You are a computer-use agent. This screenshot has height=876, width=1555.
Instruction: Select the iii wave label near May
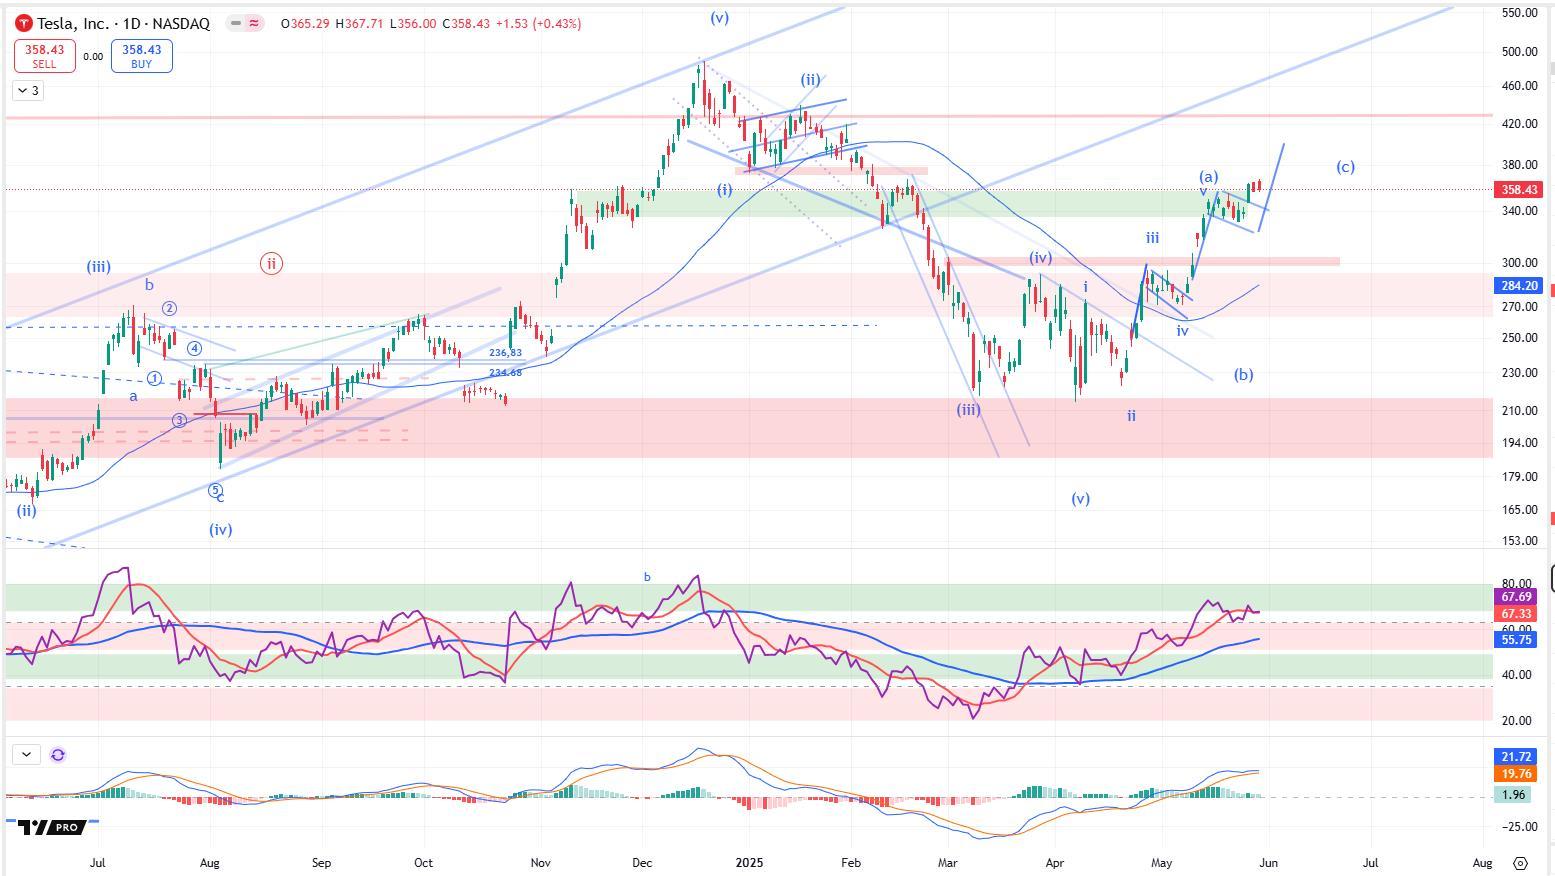coord(1152,238)
